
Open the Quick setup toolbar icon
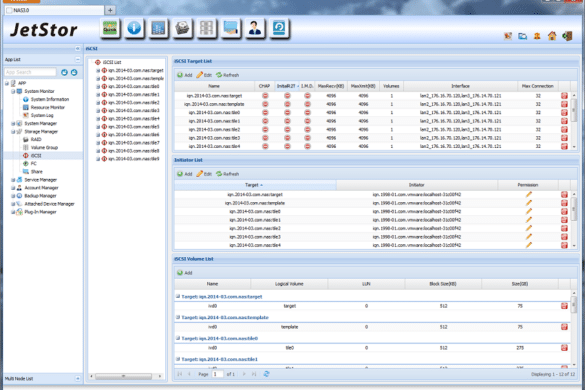point(110,28)
